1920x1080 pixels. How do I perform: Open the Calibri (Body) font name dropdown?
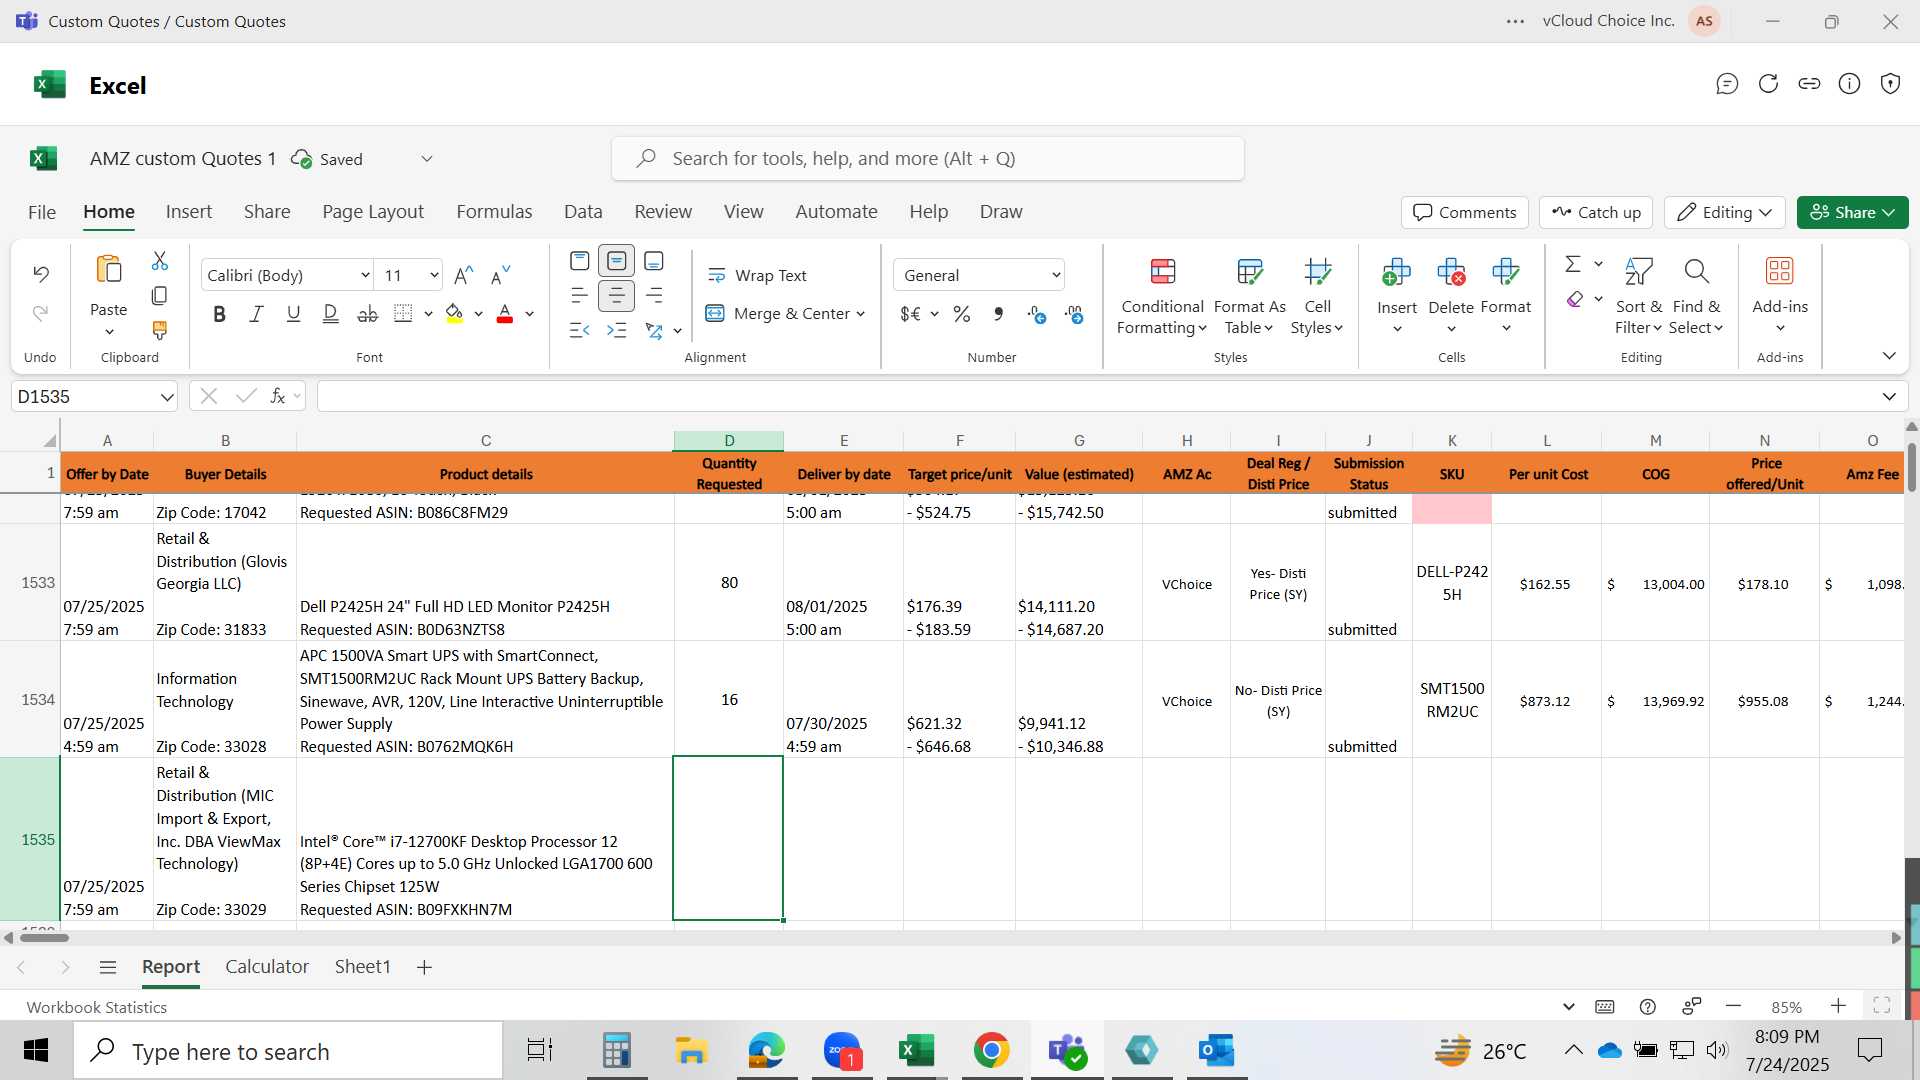click(365, 275)
